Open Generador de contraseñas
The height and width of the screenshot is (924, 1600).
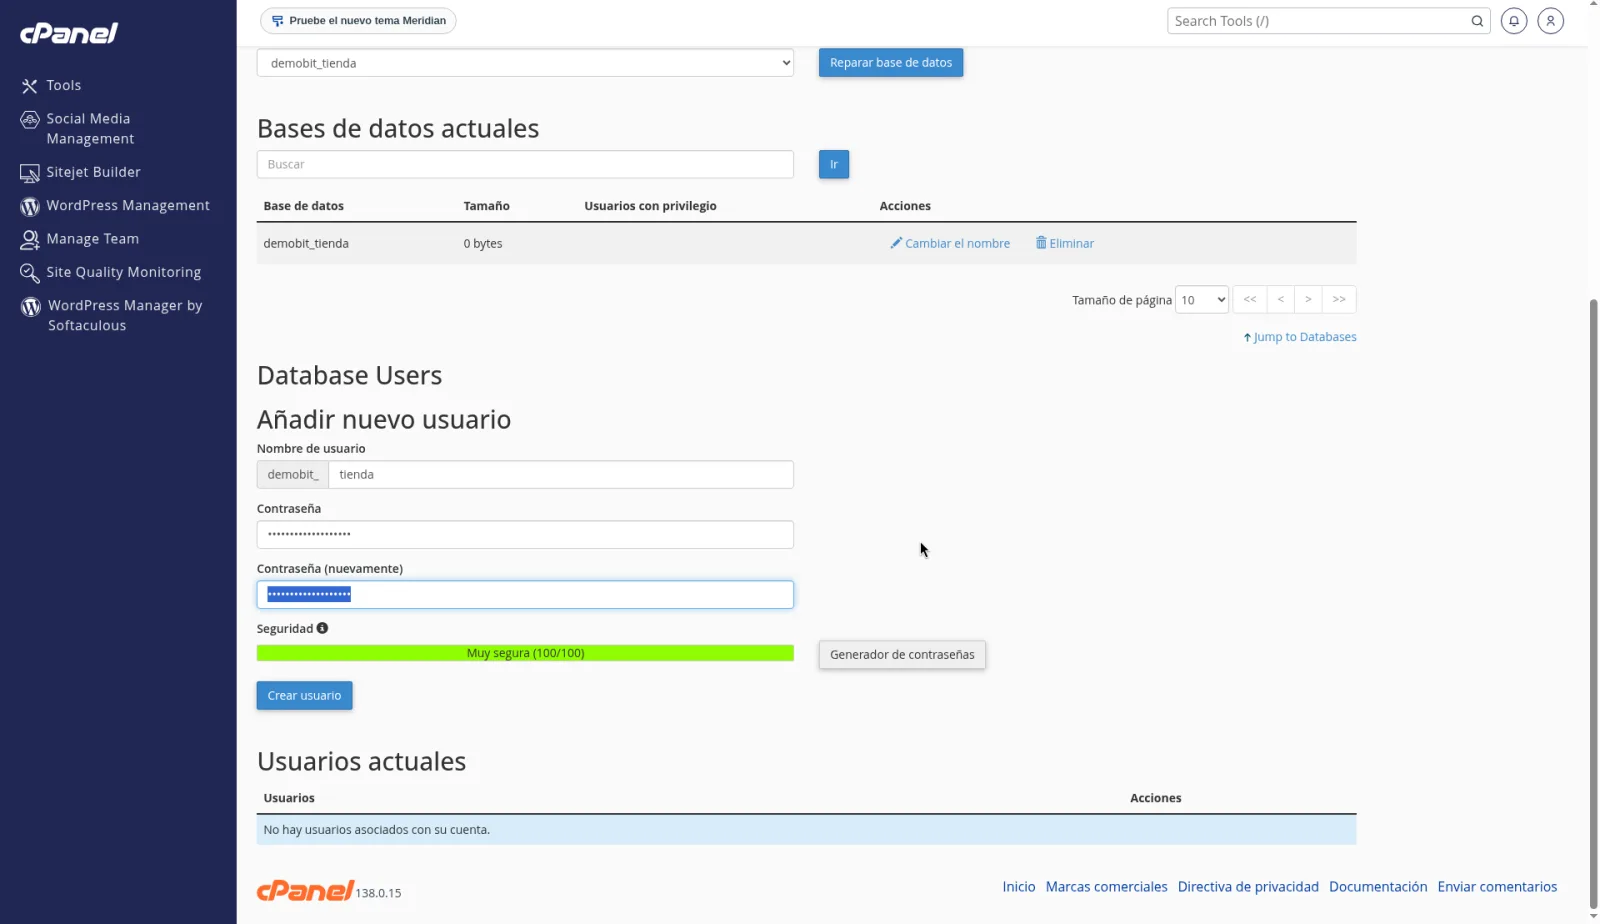[902, 655]
